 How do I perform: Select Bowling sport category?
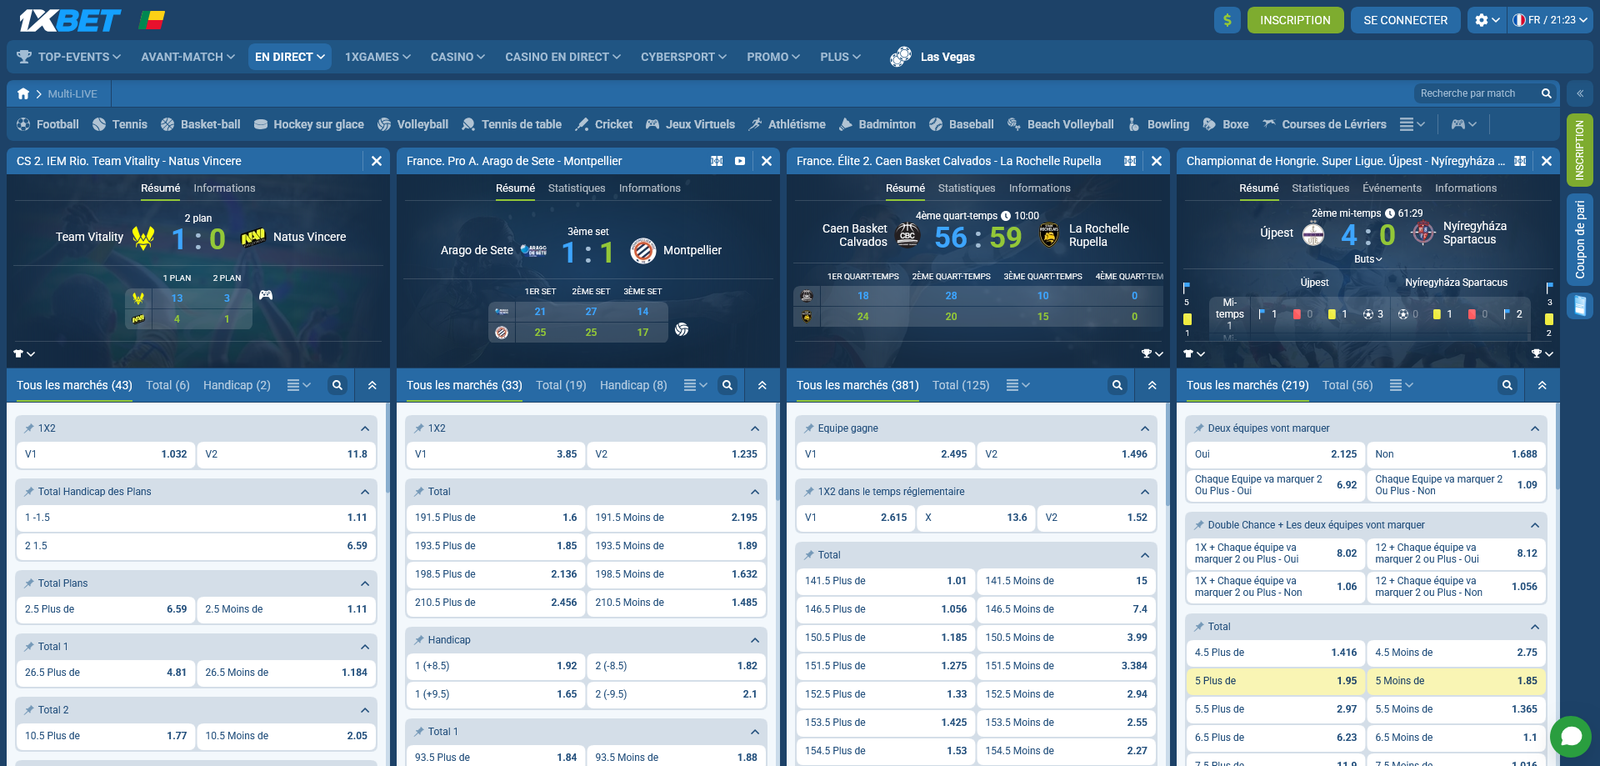point(1158,124)
